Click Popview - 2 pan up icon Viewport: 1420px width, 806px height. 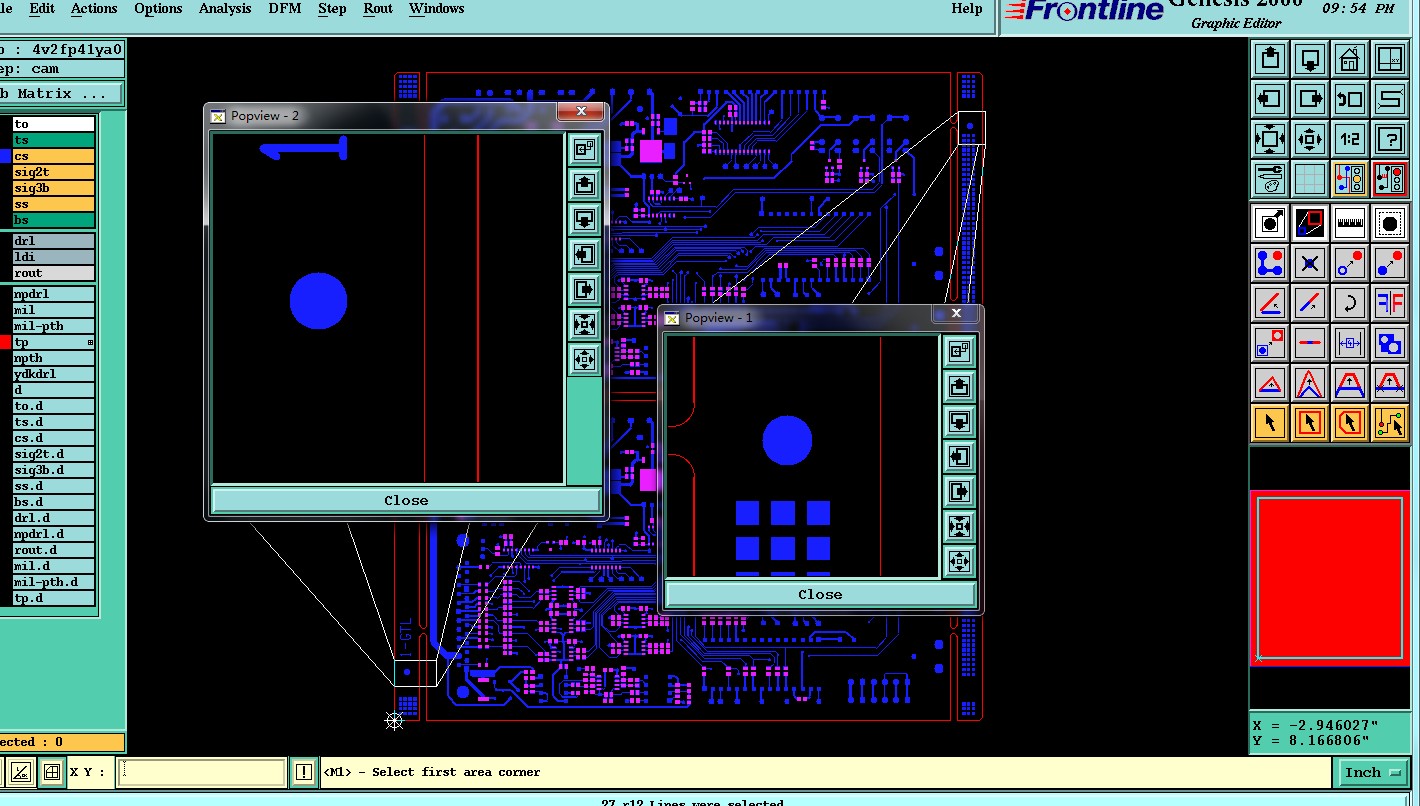point(585,185)
